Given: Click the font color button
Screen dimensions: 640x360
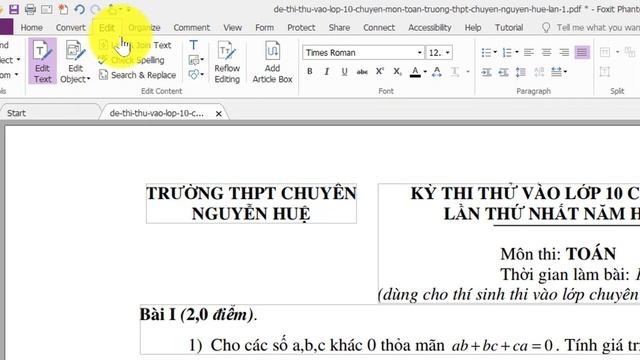Looking at the screenshot, I should (x=415, y=72).
